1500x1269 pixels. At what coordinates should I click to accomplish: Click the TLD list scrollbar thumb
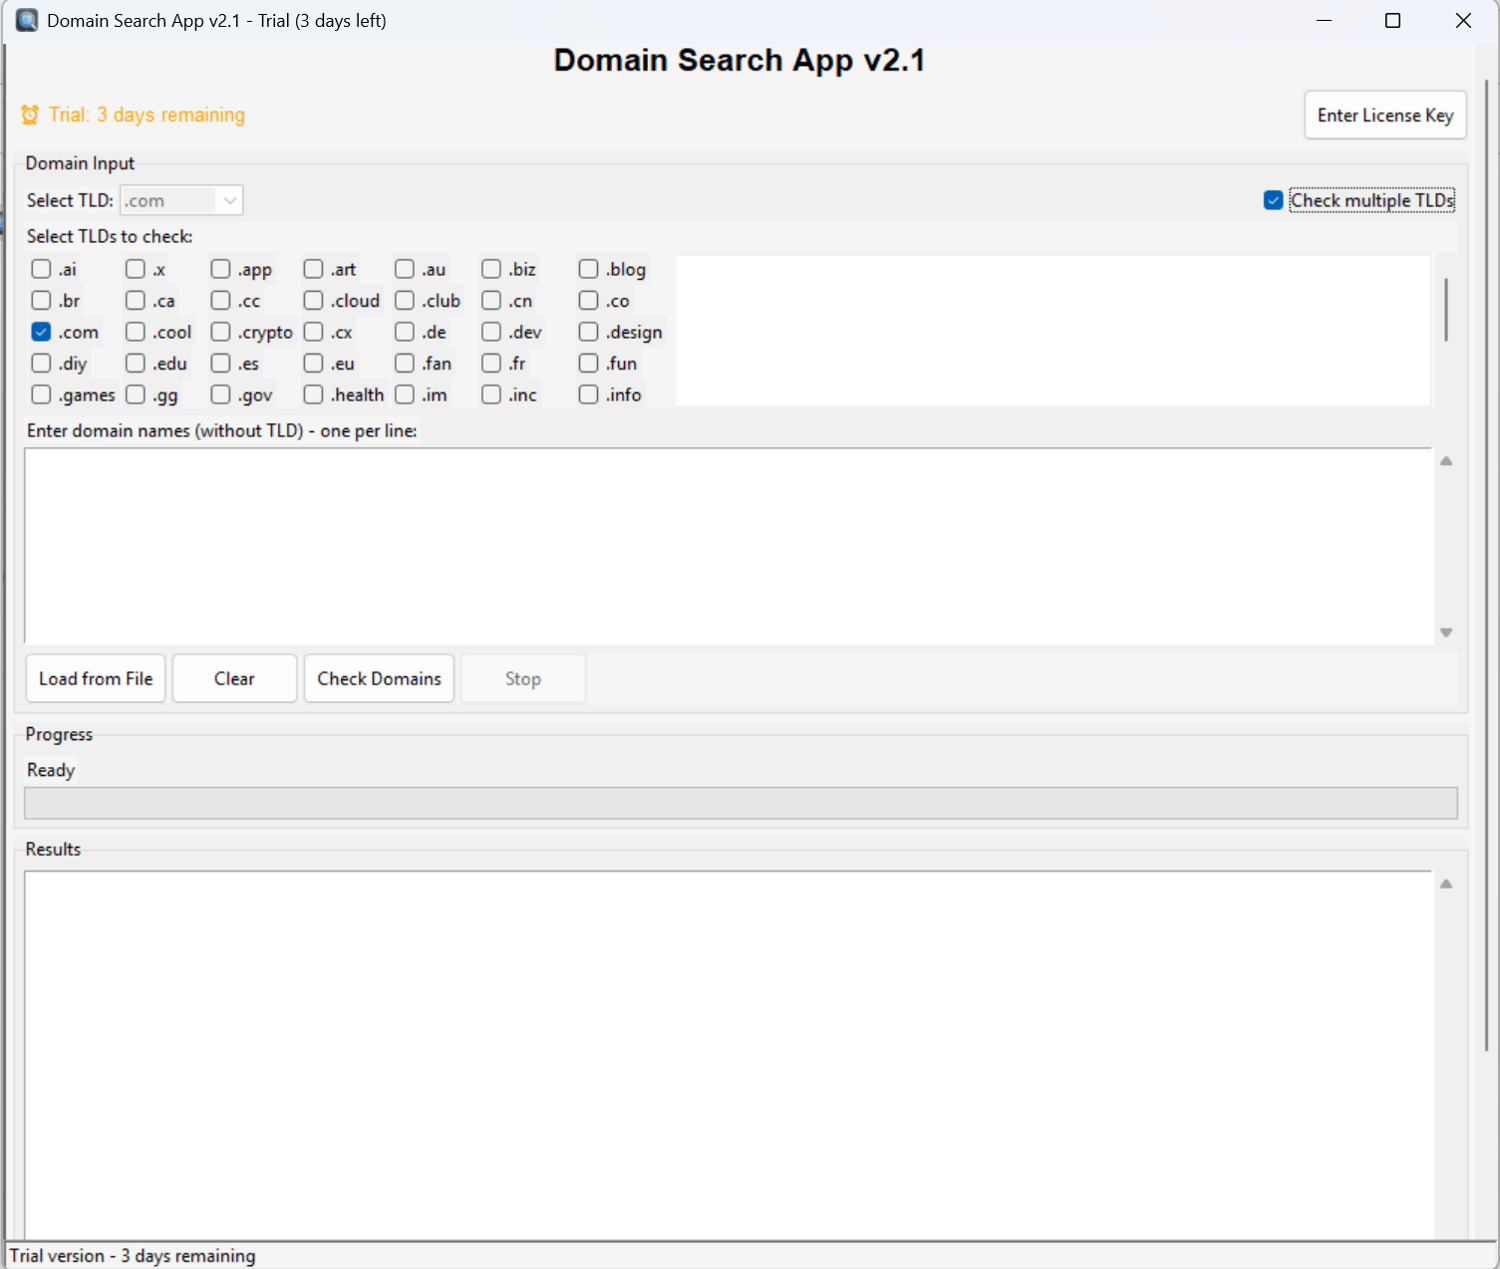1446,309
